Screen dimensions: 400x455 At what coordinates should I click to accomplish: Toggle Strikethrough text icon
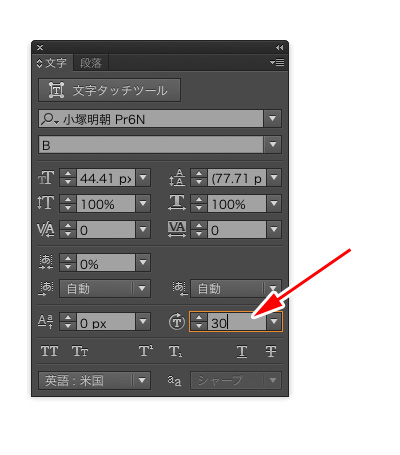pos(271,352)
